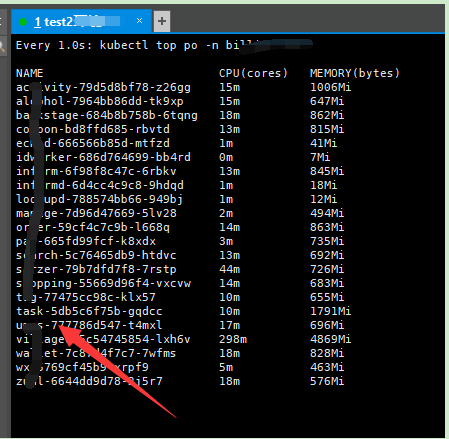Click the 696Mi memory value
This screenshot has height=439, width=449.
click(327, 325)
